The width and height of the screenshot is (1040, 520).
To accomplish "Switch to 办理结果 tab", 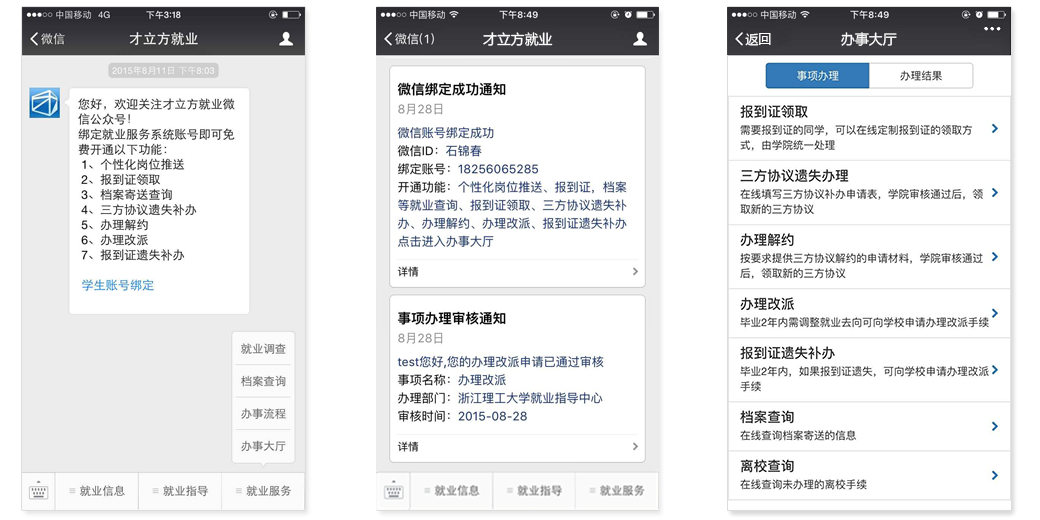I will pyautogui.click(x=921, y=76).
